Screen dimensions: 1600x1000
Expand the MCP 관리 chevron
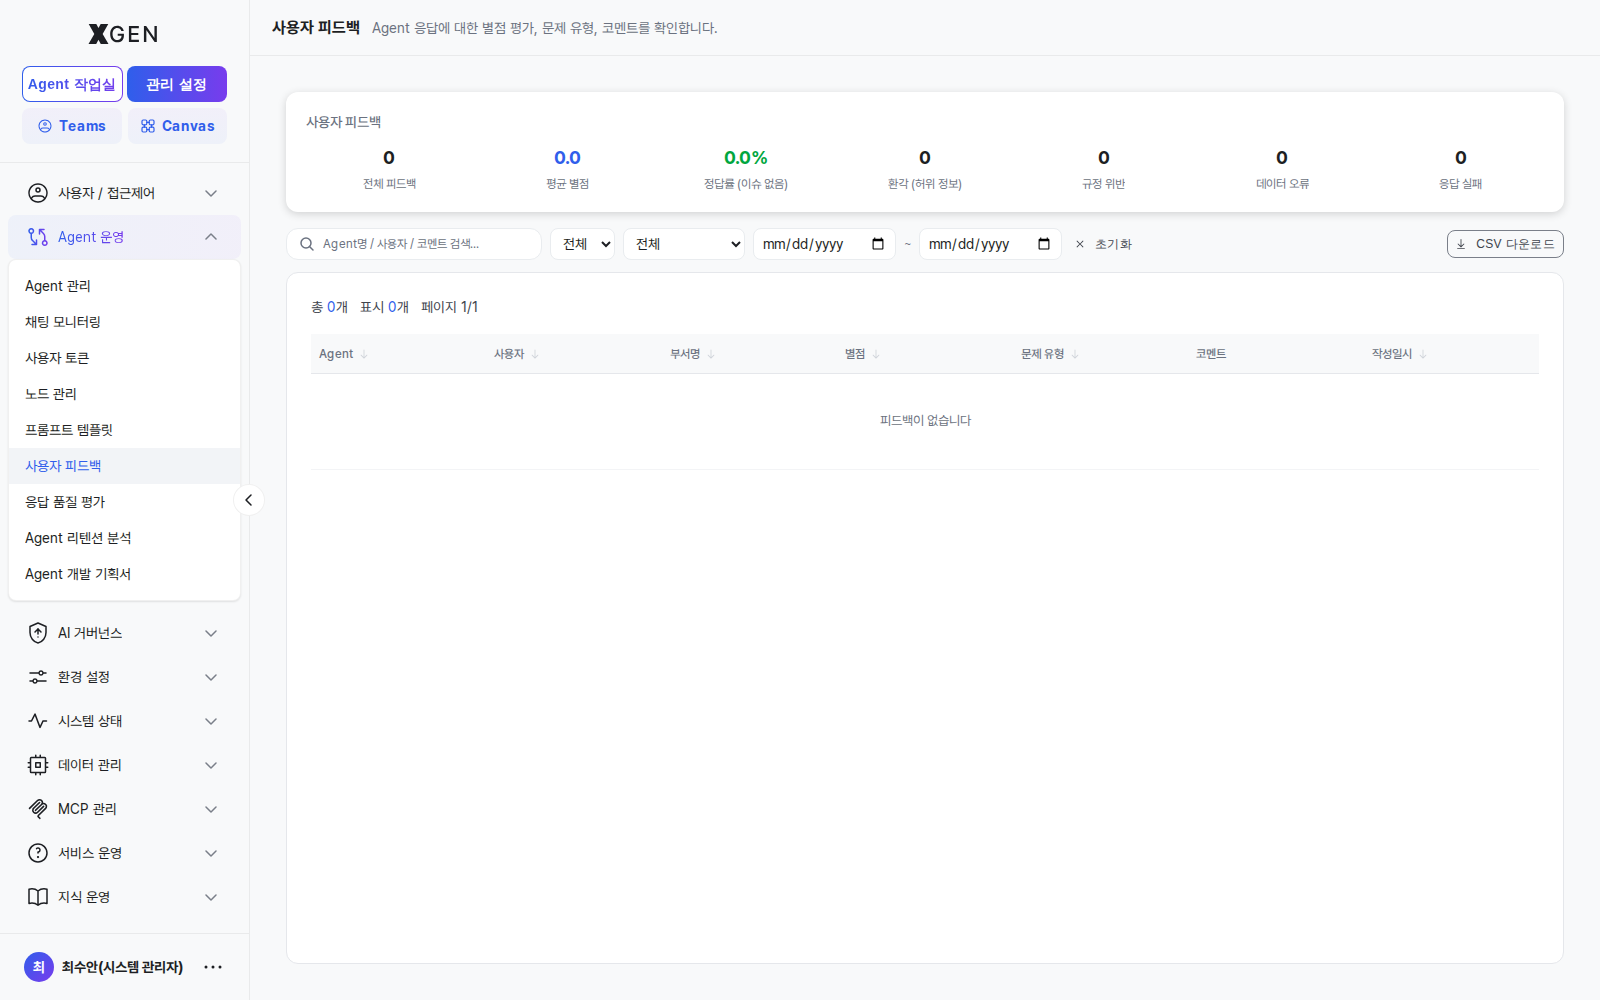coord(211,809)
